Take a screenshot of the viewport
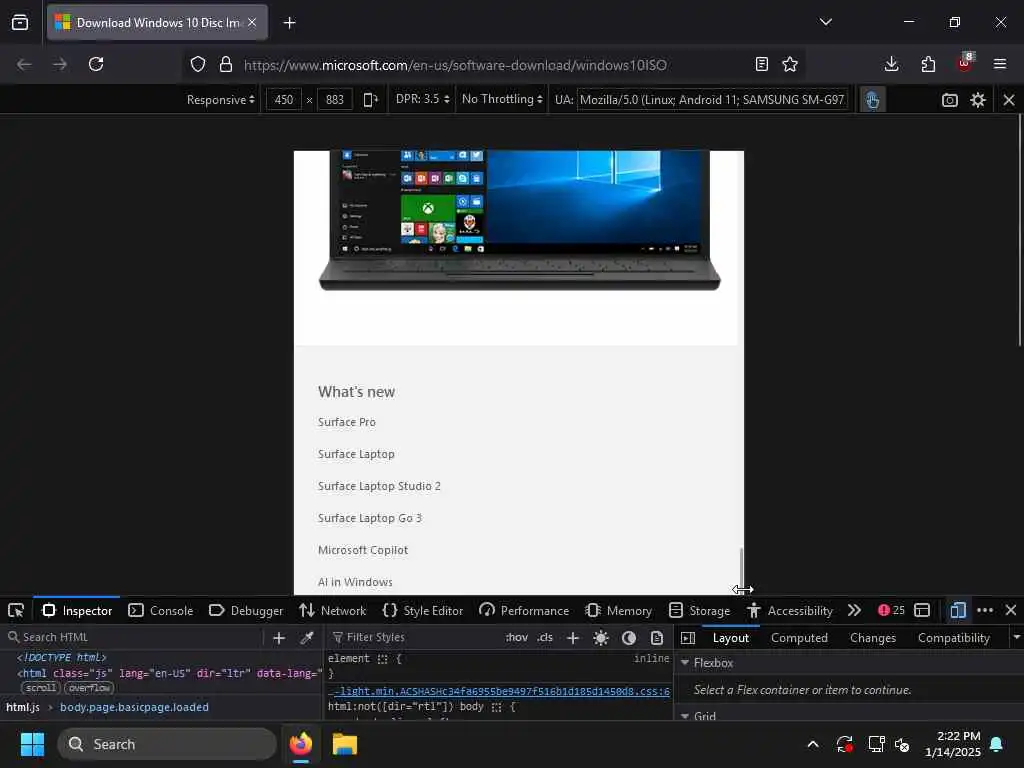1024x768 pixels. (950, 100)
